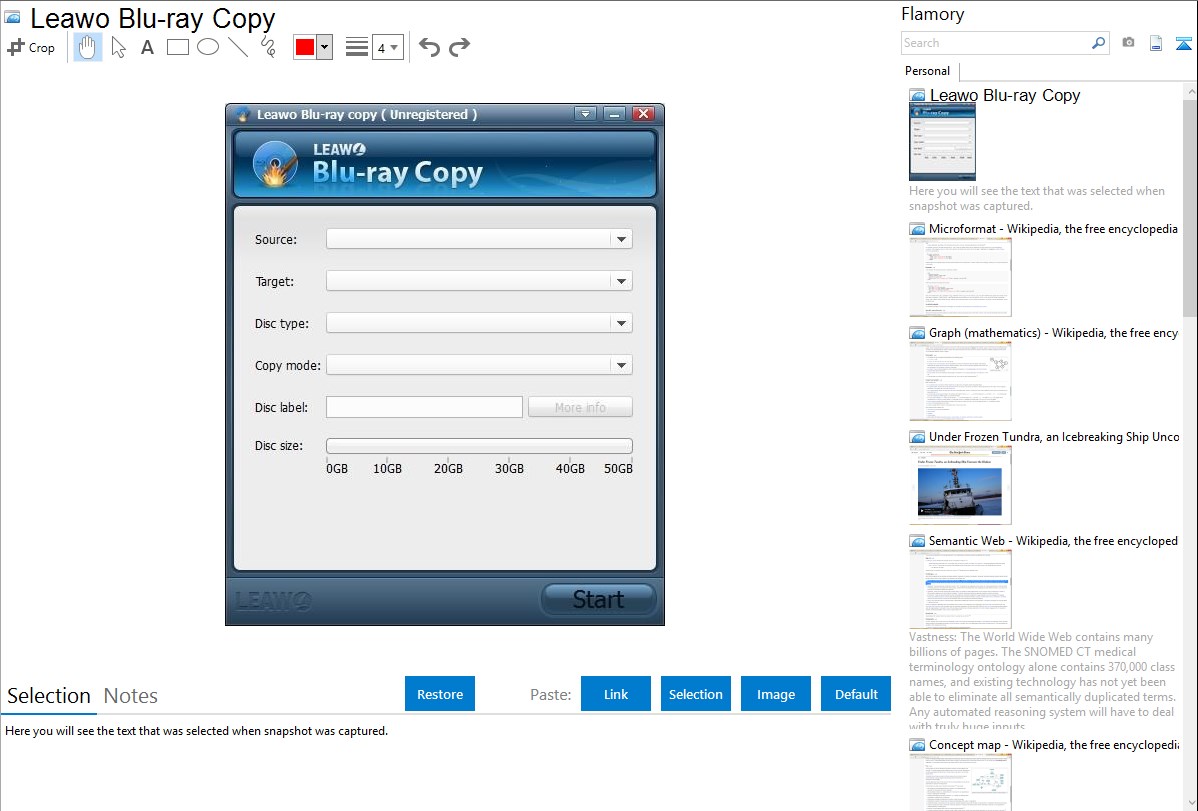The height and width of the screenshot is (811, 1198).
Task: Click the line thickness icon
Action: tap(357, 47)
